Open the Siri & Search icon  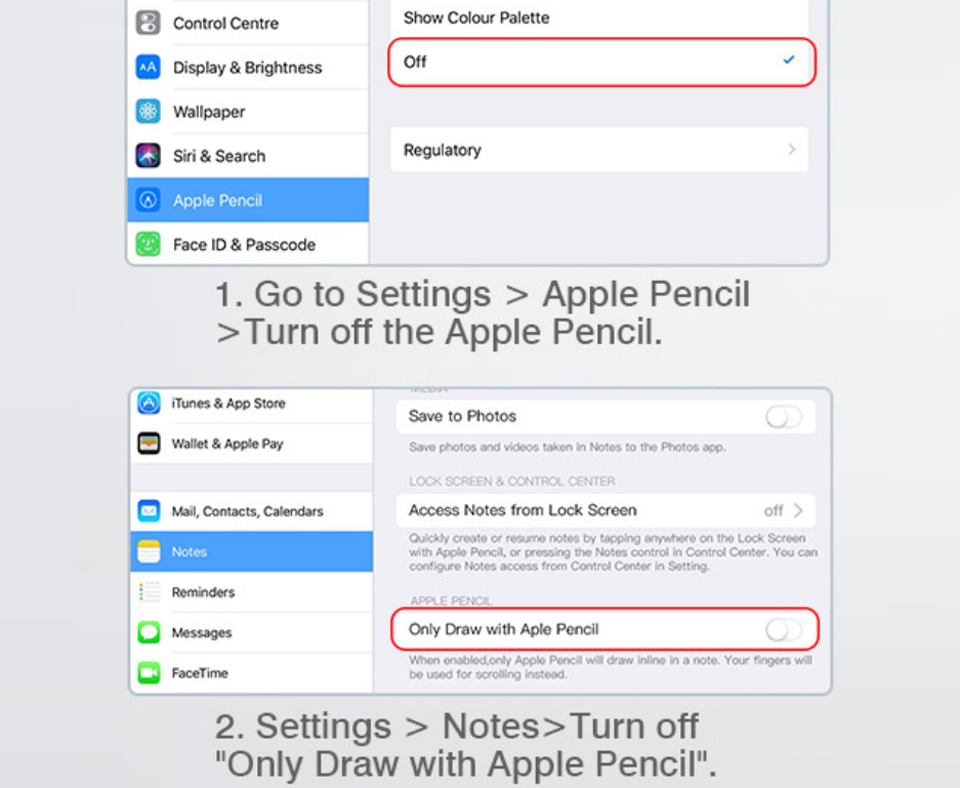click(x=148, y=156)
